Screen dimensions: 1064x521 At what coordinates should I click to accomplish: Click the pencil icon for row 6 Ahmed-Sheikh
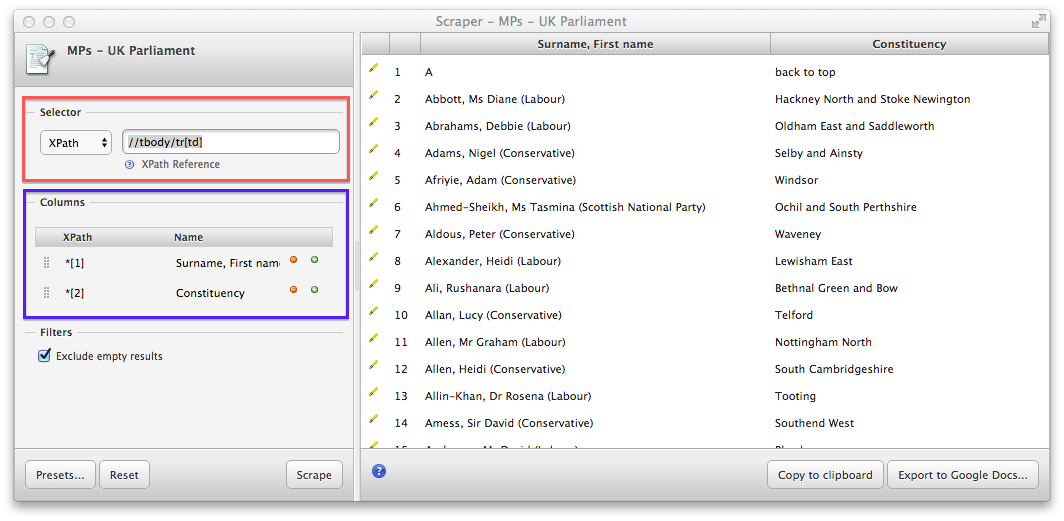(373, 204)
